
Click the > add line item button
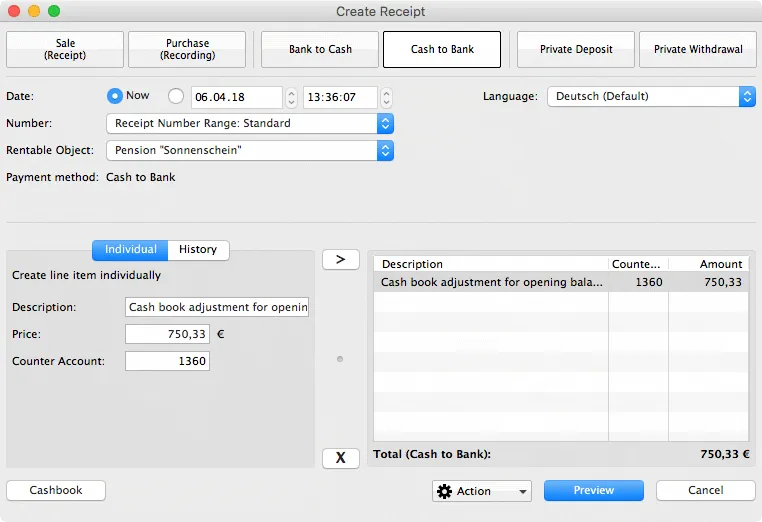[341, 260]
